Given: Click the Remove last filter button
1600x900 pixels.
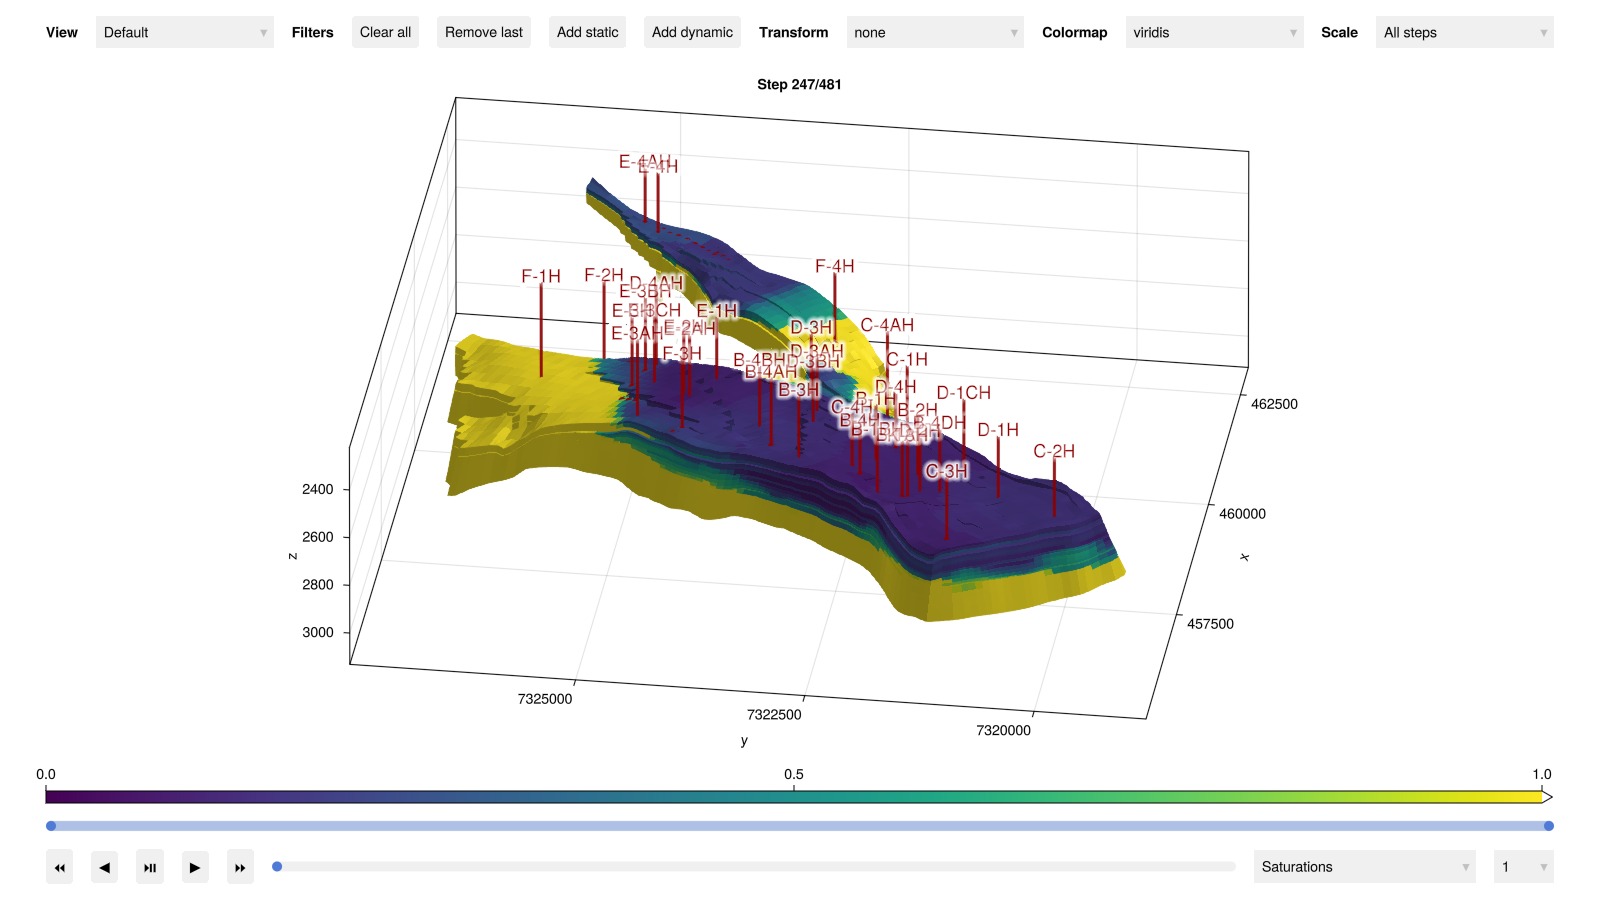Looking at the screenshot, I should click(484, 32).
